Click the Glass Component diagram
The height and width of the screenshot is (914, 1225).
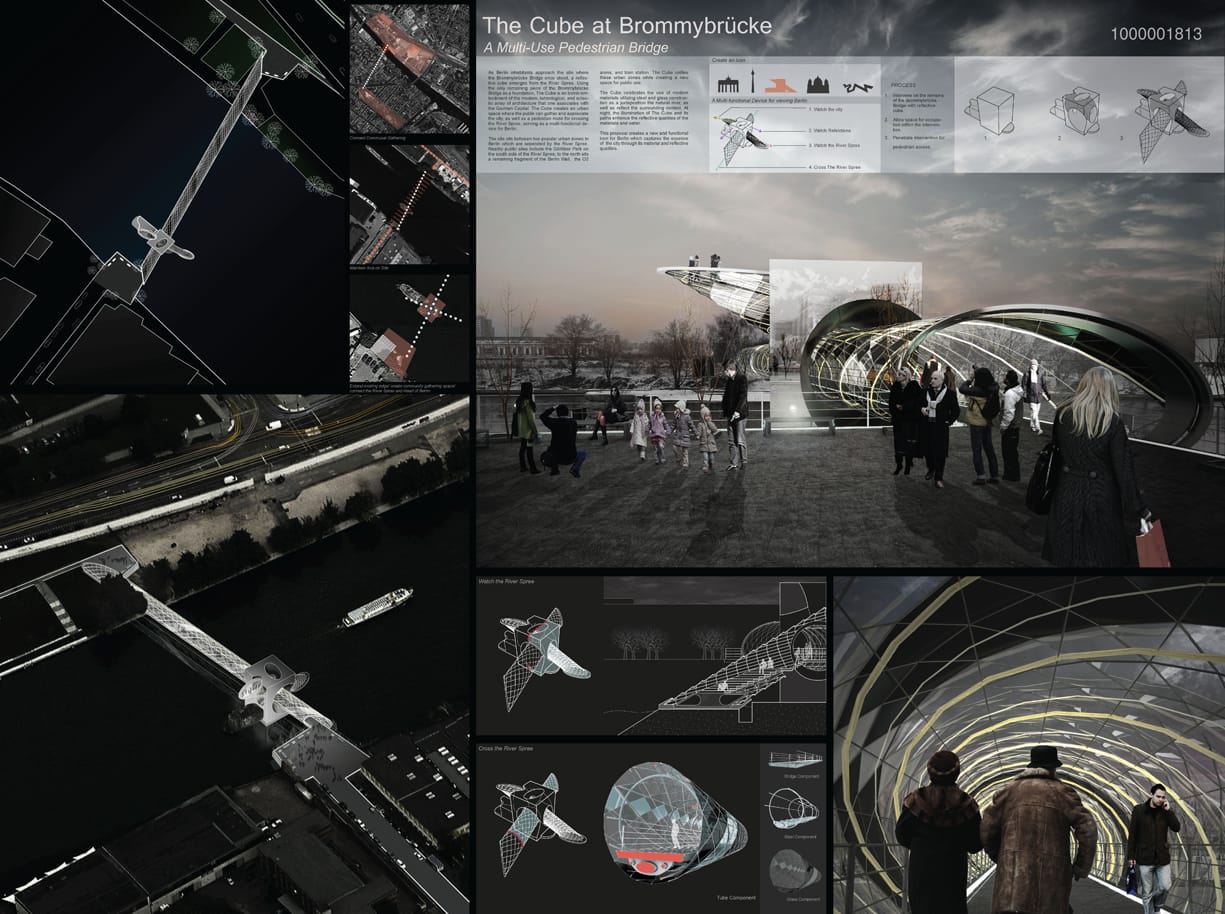click(795, 869)
